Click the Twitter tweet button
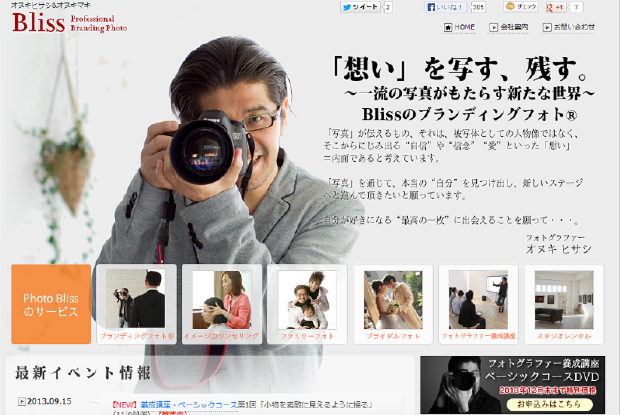The height and width of the screenshot is (415, 620). [x=360, y=7]
